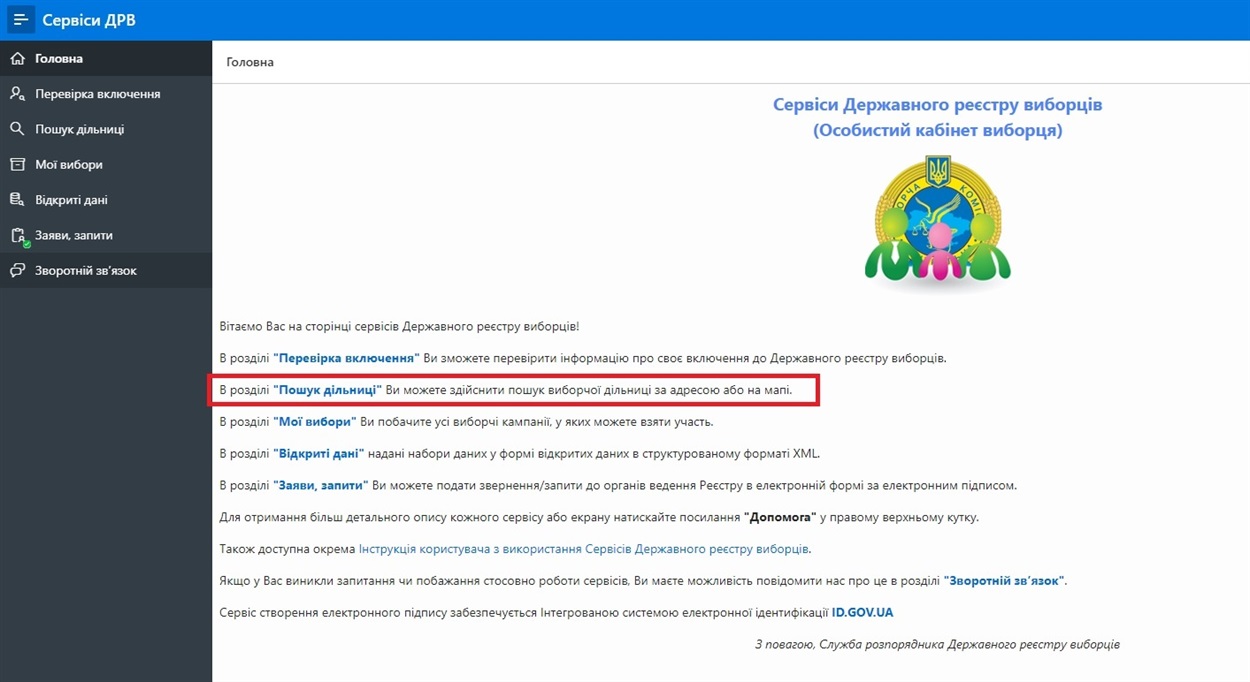Click the chat bubble icon for Зворотній зв'язок
The image size is (1250, 682).
tap(17, 271)
